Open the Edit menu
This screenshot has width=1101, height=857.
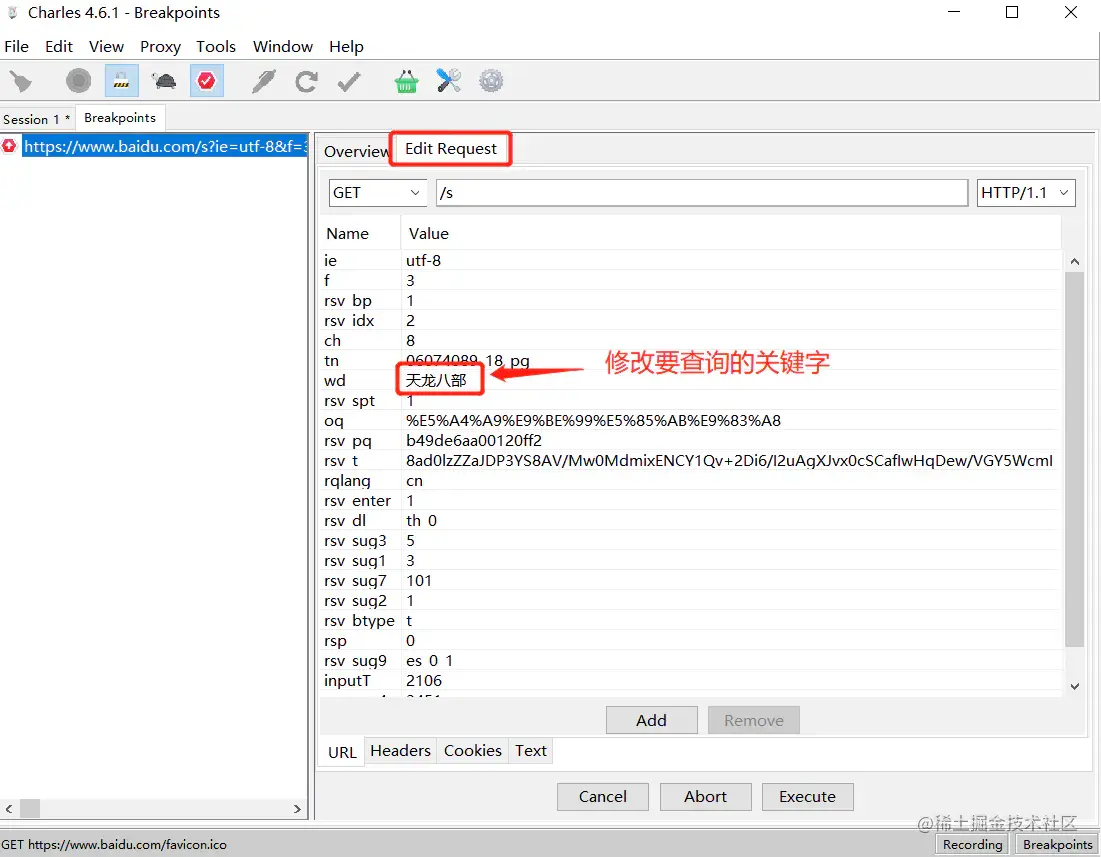tap(59, 46)
